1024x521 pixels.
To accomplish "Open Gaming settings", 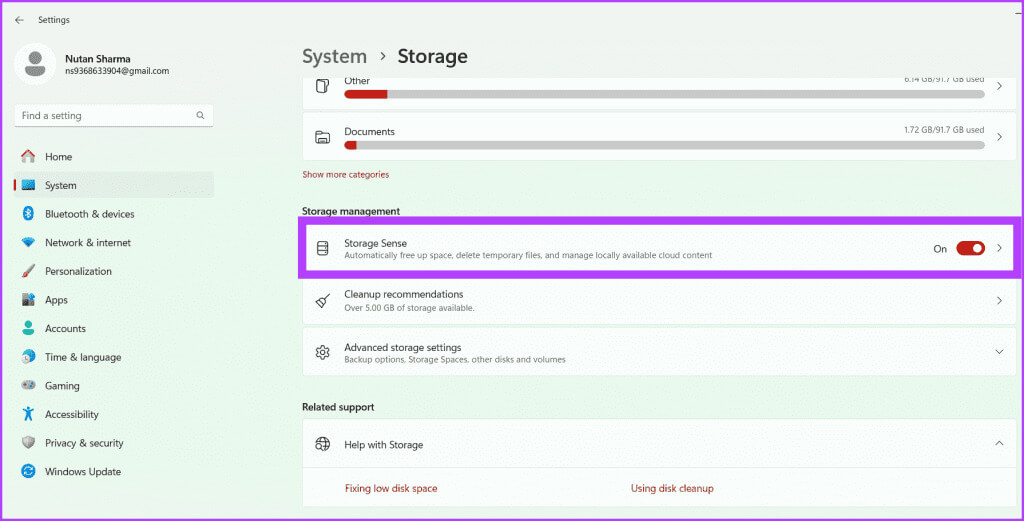I will click(114, 385).
